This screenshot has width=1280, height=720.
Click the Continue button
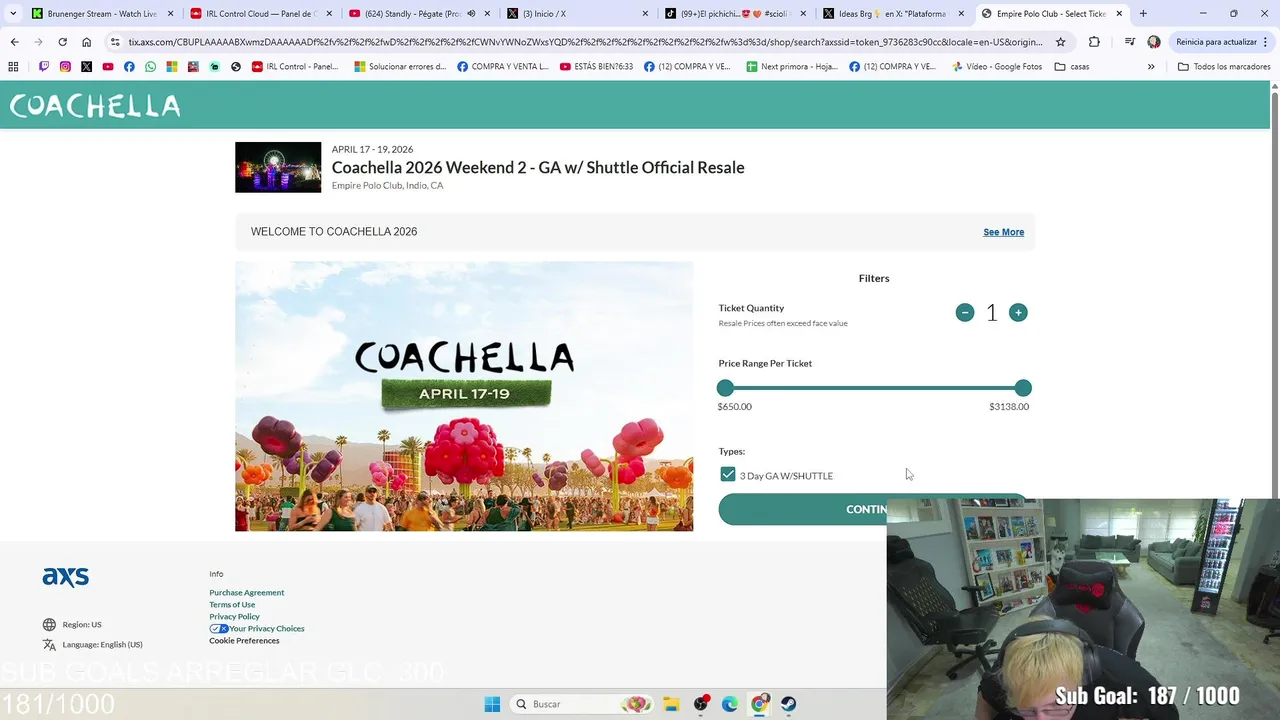pyautogui.click(x=872, y=509)
